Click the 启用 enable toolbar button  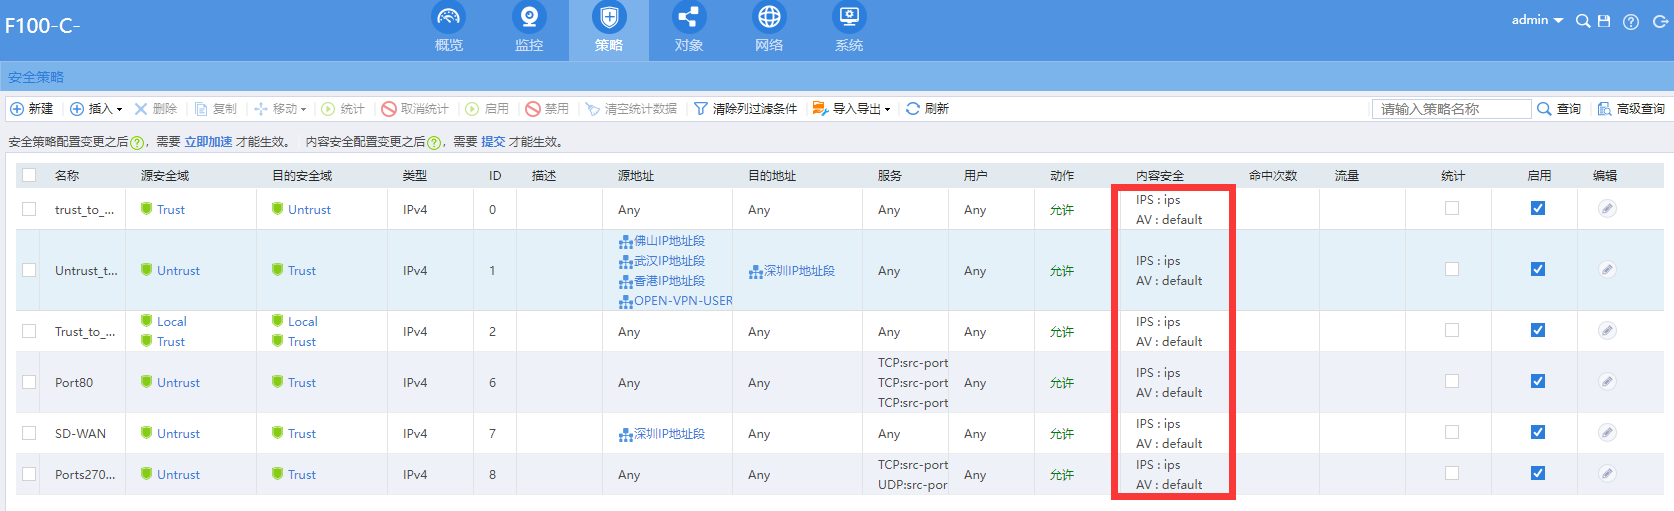pyautogui.click(x=487, y=109)
